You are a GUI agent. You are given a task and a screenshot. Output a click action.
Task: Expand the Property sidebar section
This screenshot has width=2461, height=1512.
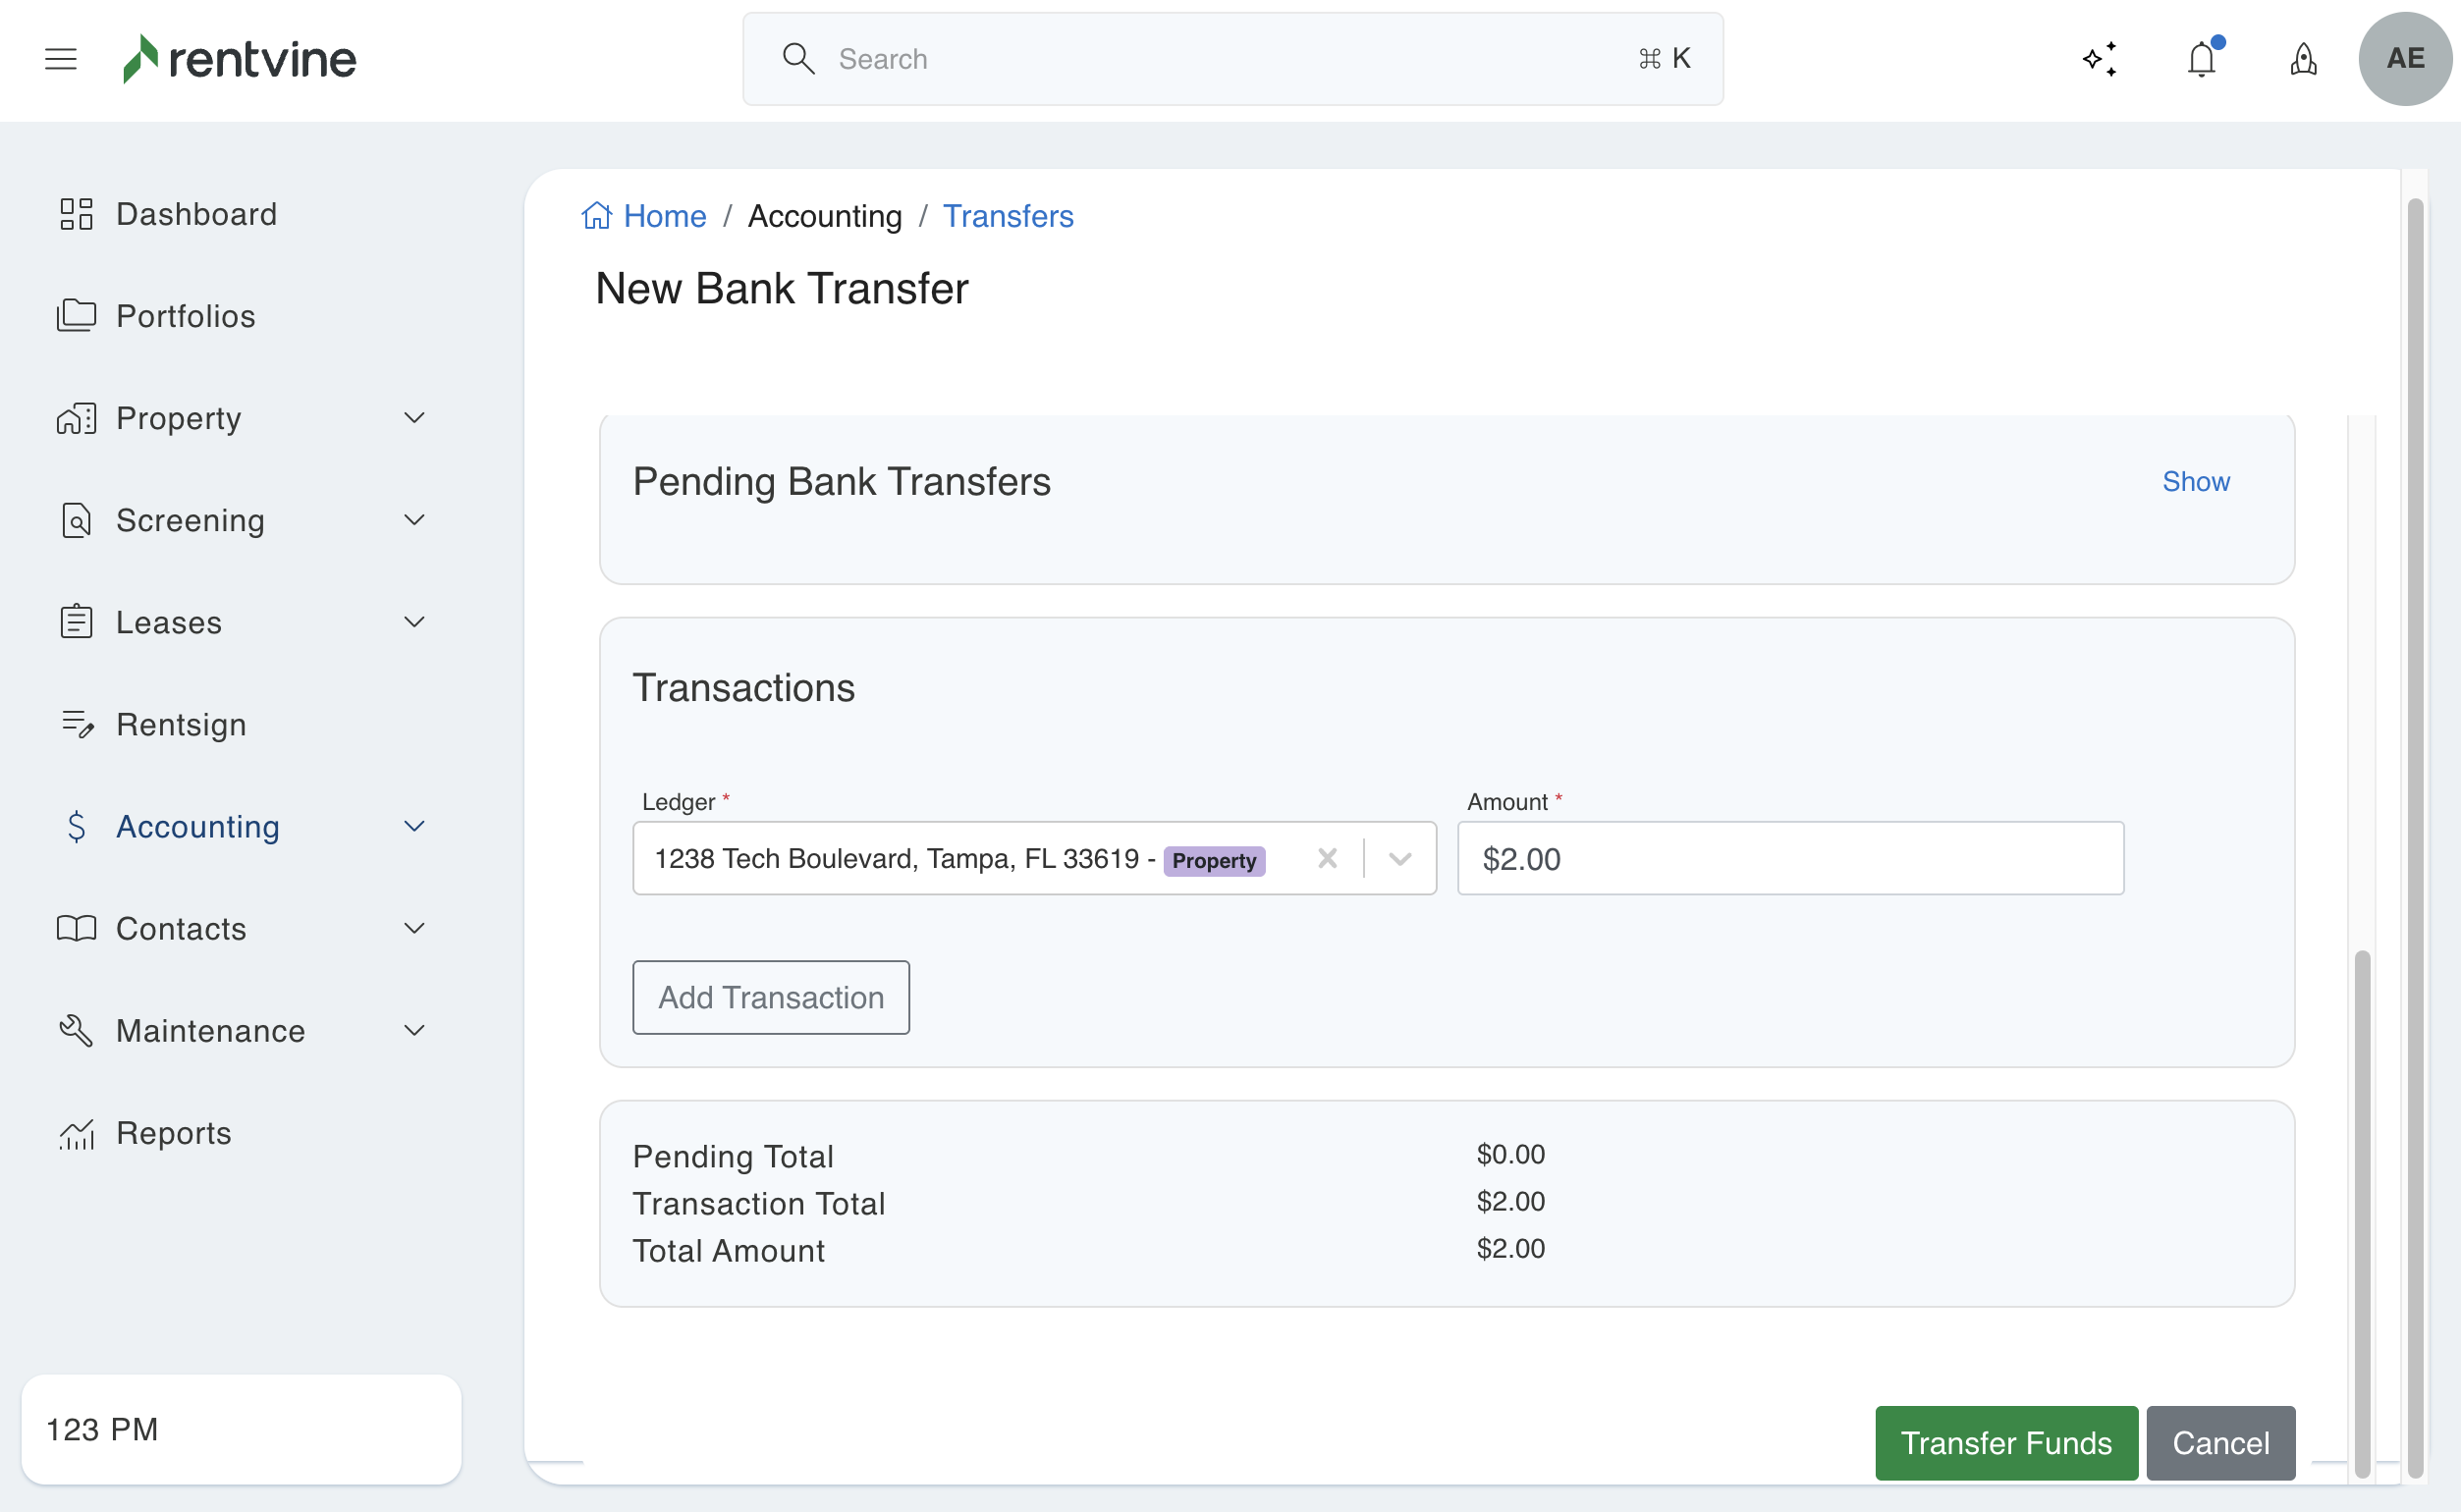[414, 418]
